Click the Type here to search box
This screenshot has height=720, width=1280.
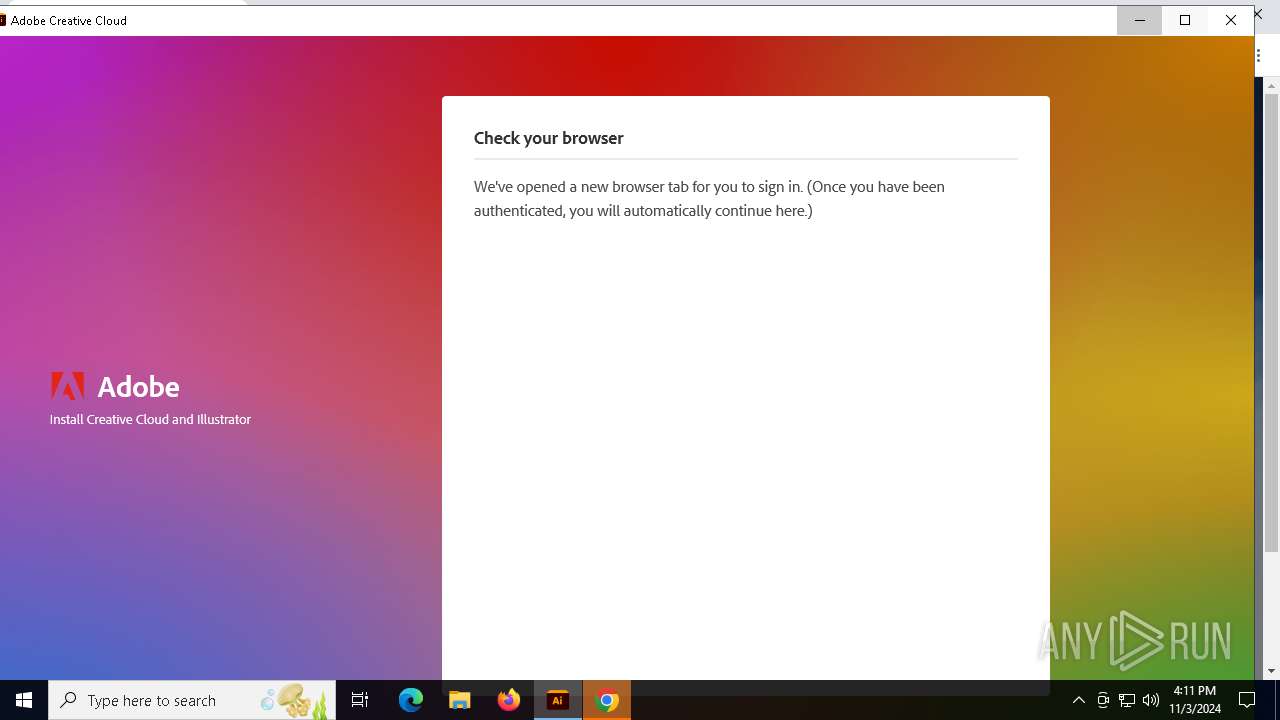tap(192, 700)
